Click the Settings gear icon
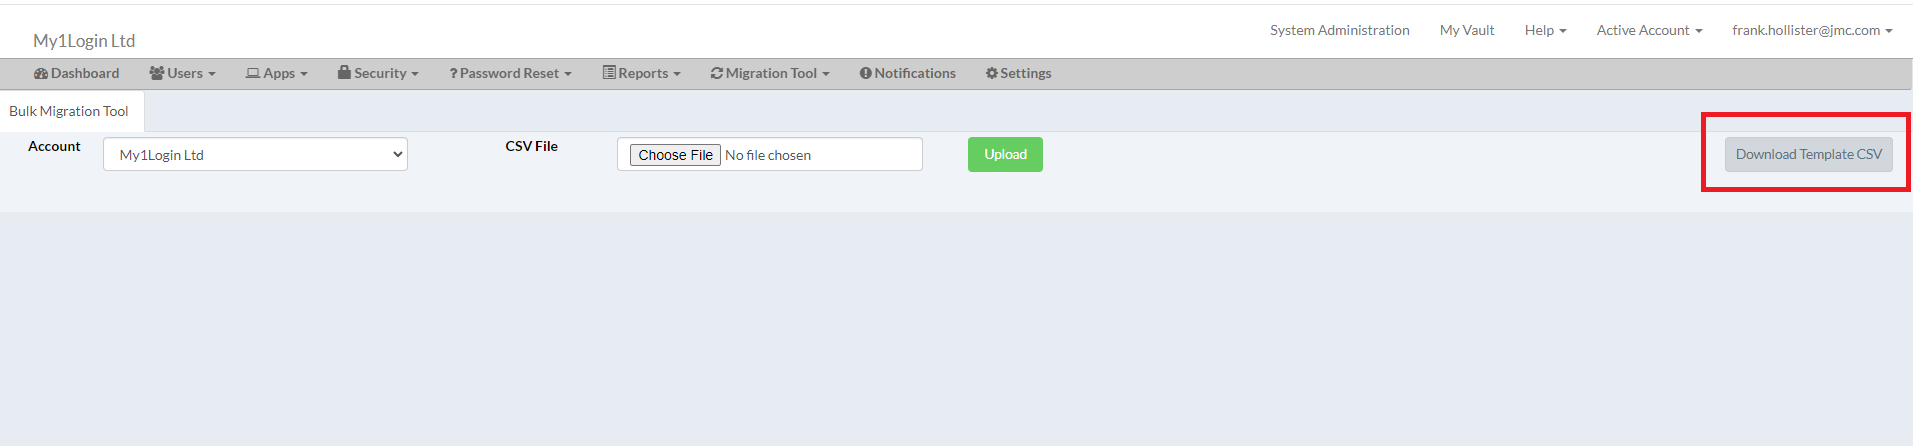The image size is (1913, 446). tap(992, 74)
